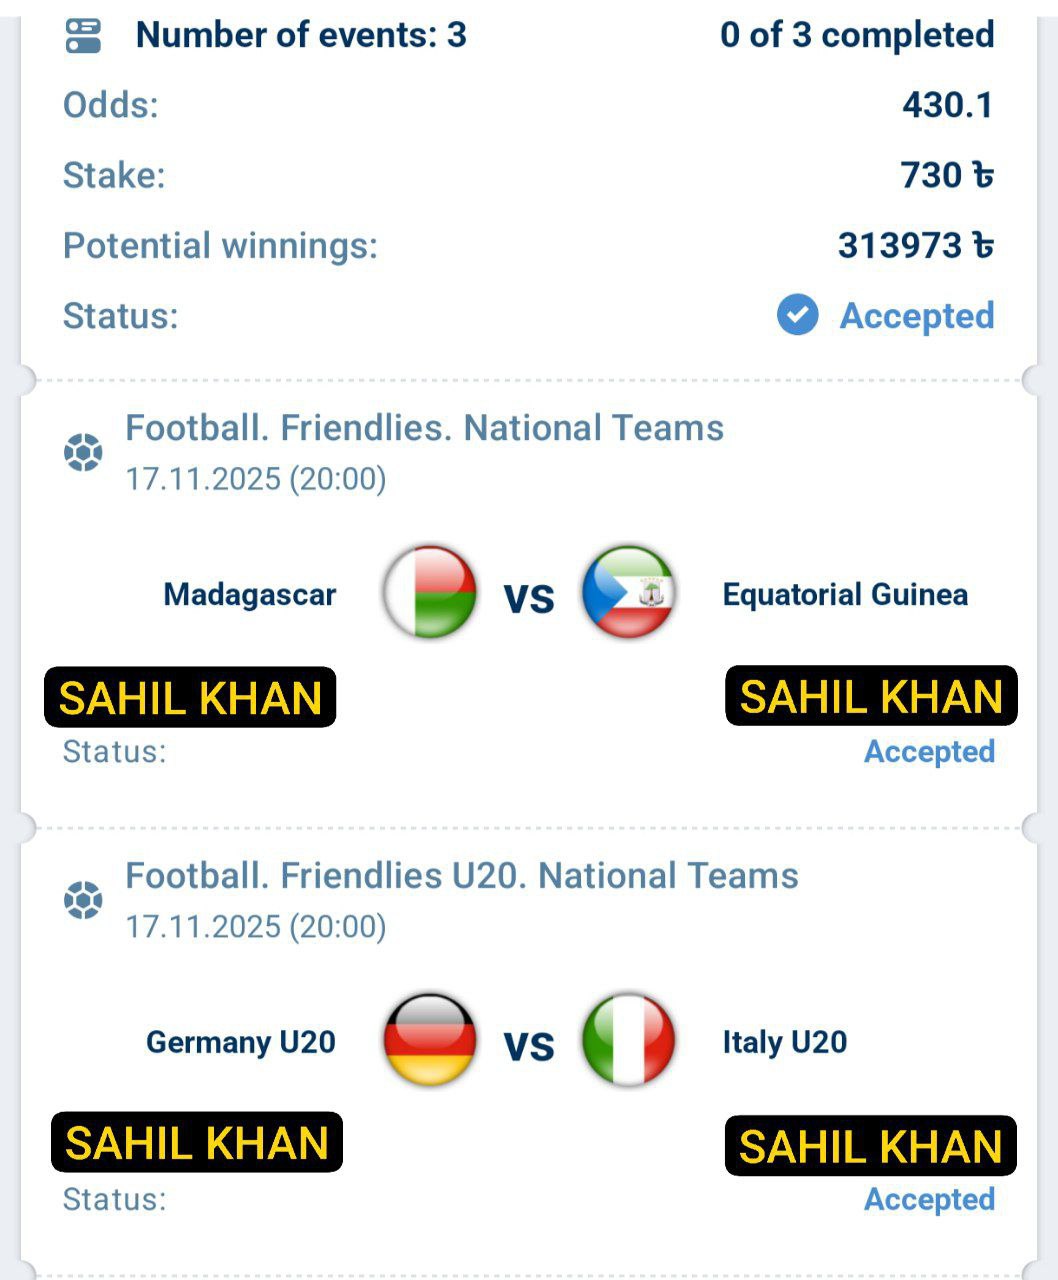Tap the Stake amount 730
This screenshot has width=1058, height=1280.
coord(946,175)
